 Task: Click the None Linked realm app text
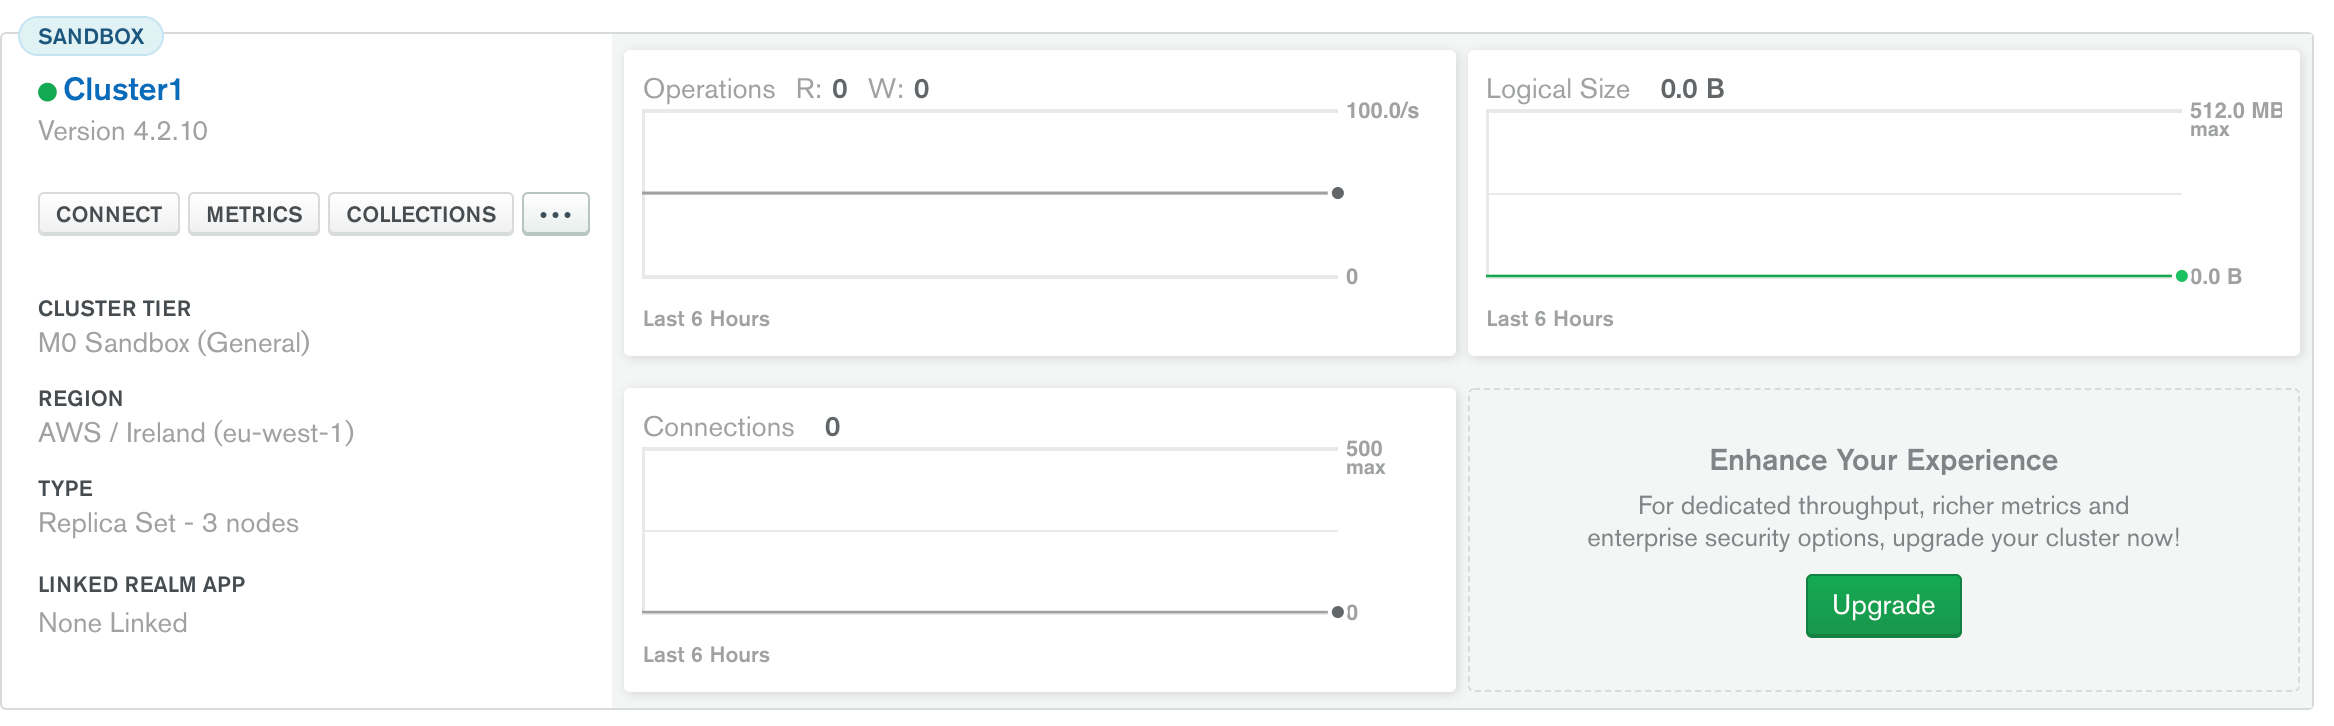pyautogui.click(x=112, y=622)
